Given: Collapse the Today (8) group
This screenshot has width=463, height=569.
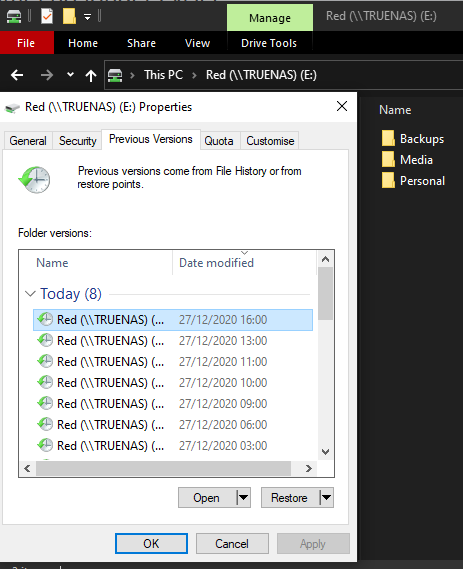Looking at the screenshot, I should pyautogui.click(x=30, y=294).
